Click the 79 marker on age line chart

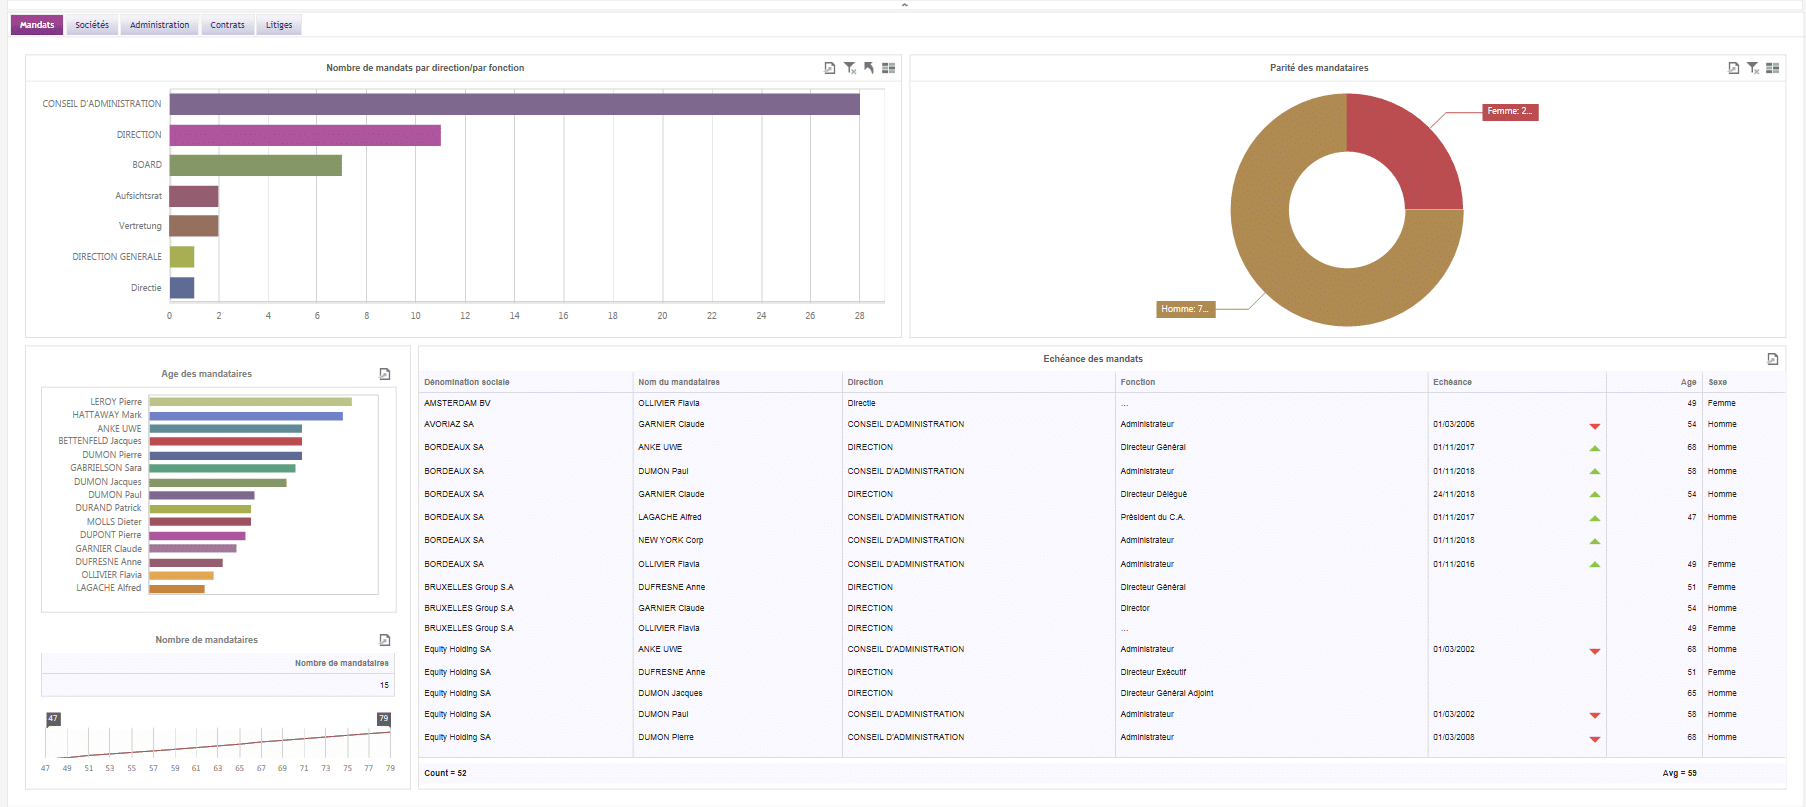click(383, 719)
